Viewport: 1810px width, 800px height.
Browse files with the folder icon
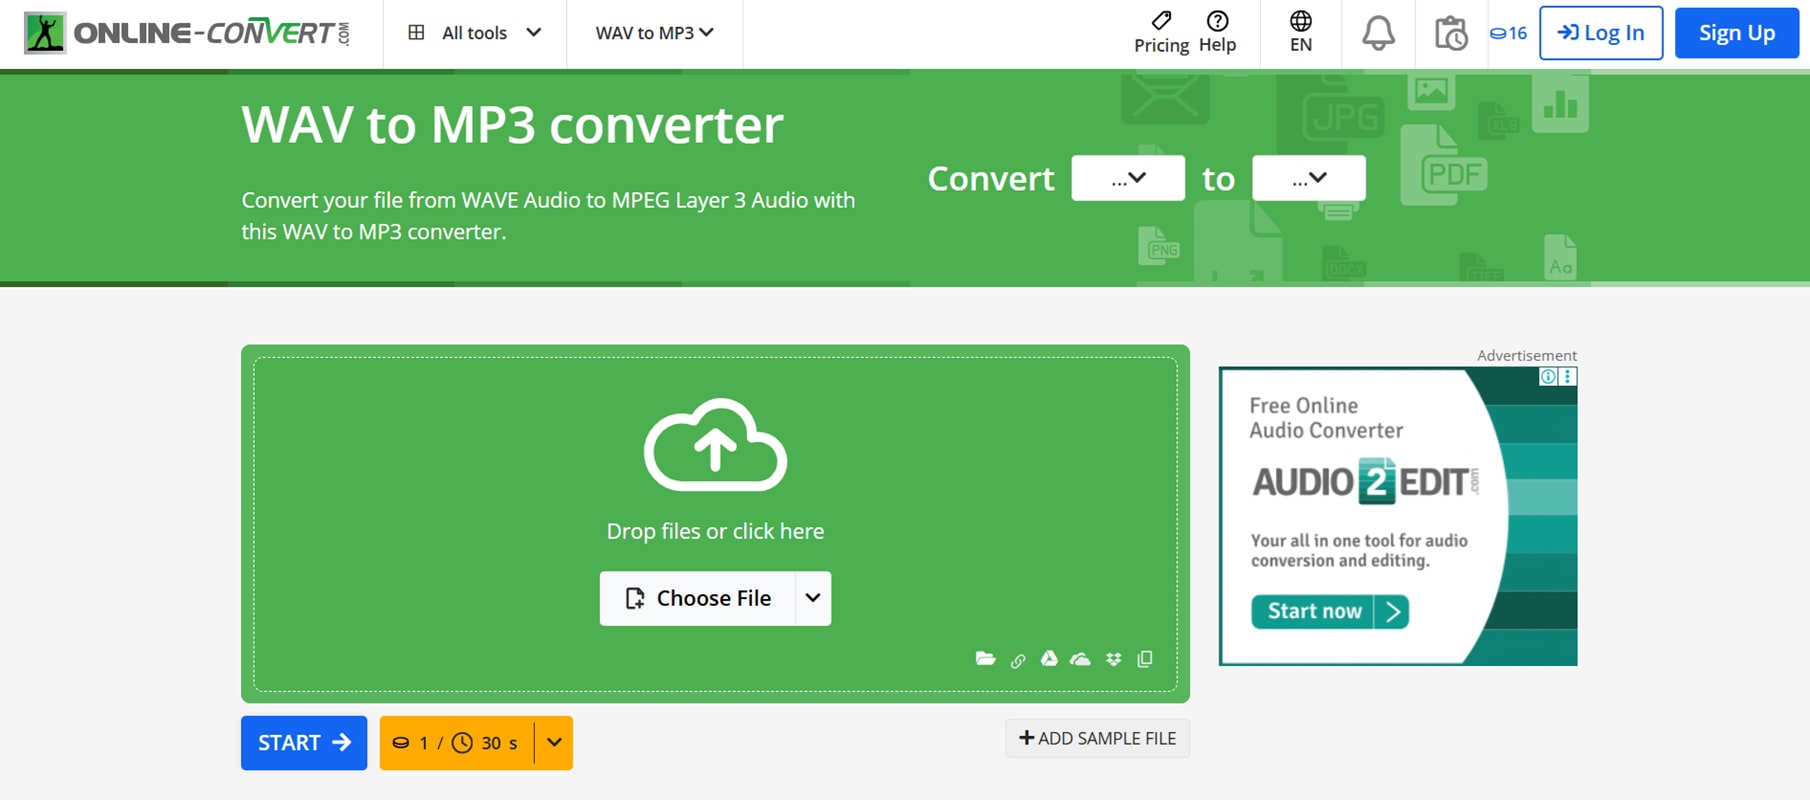click(986, 658)
